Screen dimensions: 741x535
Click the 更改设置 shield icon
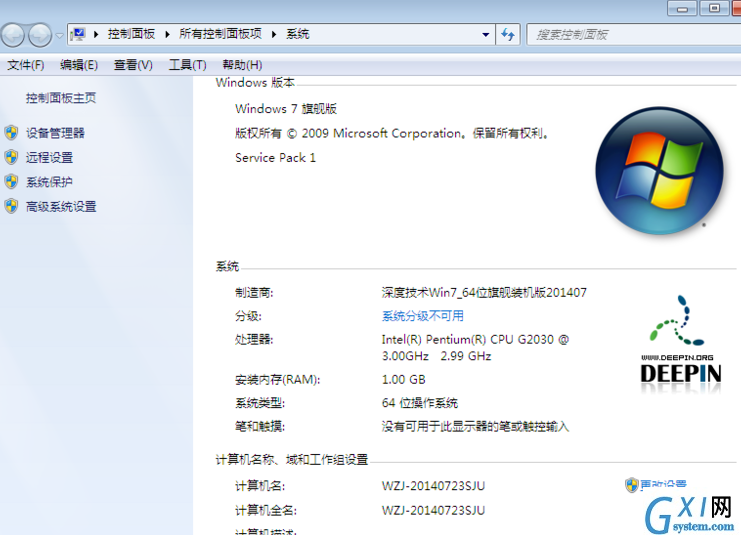[631, 484]
